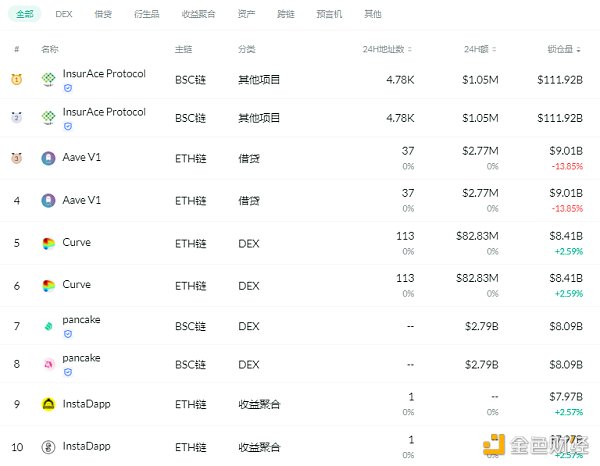Open the 资产 category tab

click(246, 14)
